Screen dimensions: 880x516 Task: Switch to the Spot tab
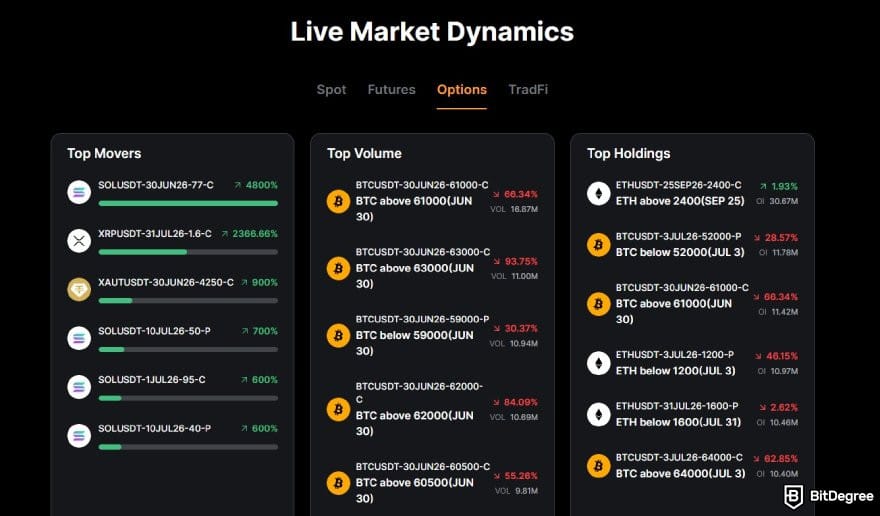(331, 90)
